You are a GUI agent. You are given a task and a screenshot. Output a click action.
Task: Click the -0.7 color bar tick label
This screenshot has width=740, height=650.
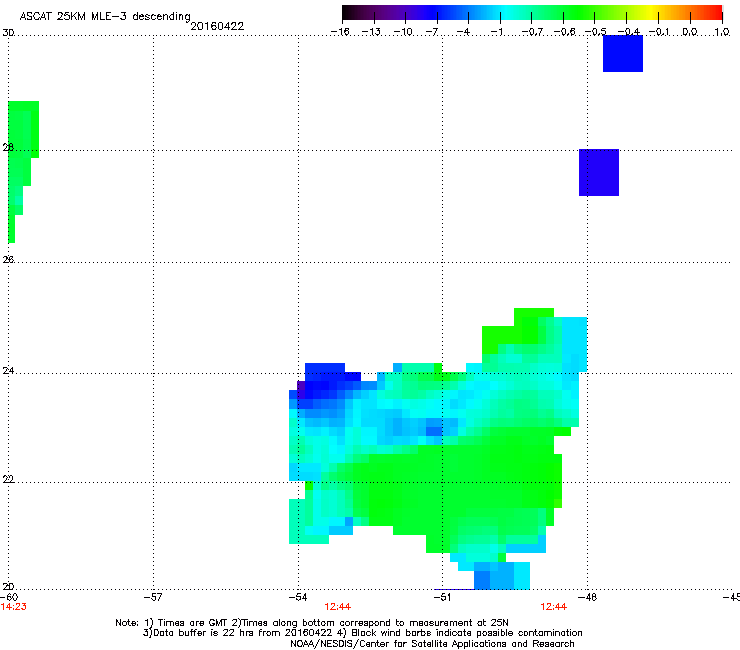532,32
